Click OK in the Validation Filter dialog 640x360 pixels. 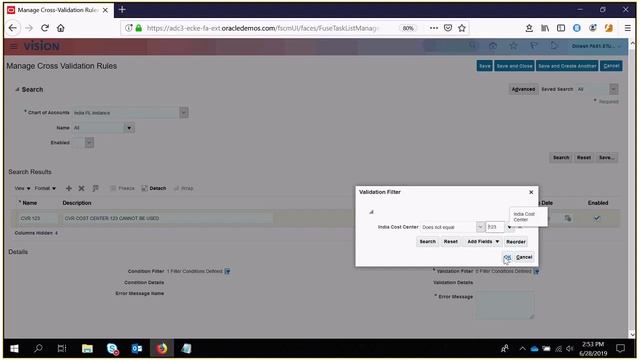coord(507,257)
